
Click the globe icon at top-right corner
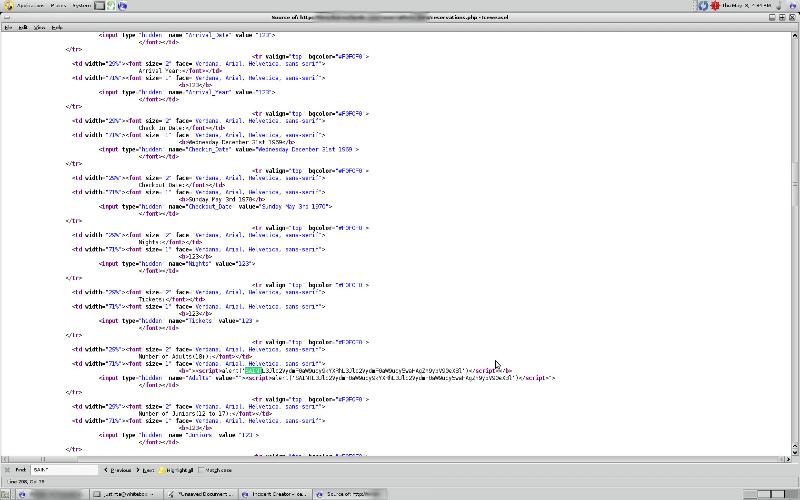point(793,6)
